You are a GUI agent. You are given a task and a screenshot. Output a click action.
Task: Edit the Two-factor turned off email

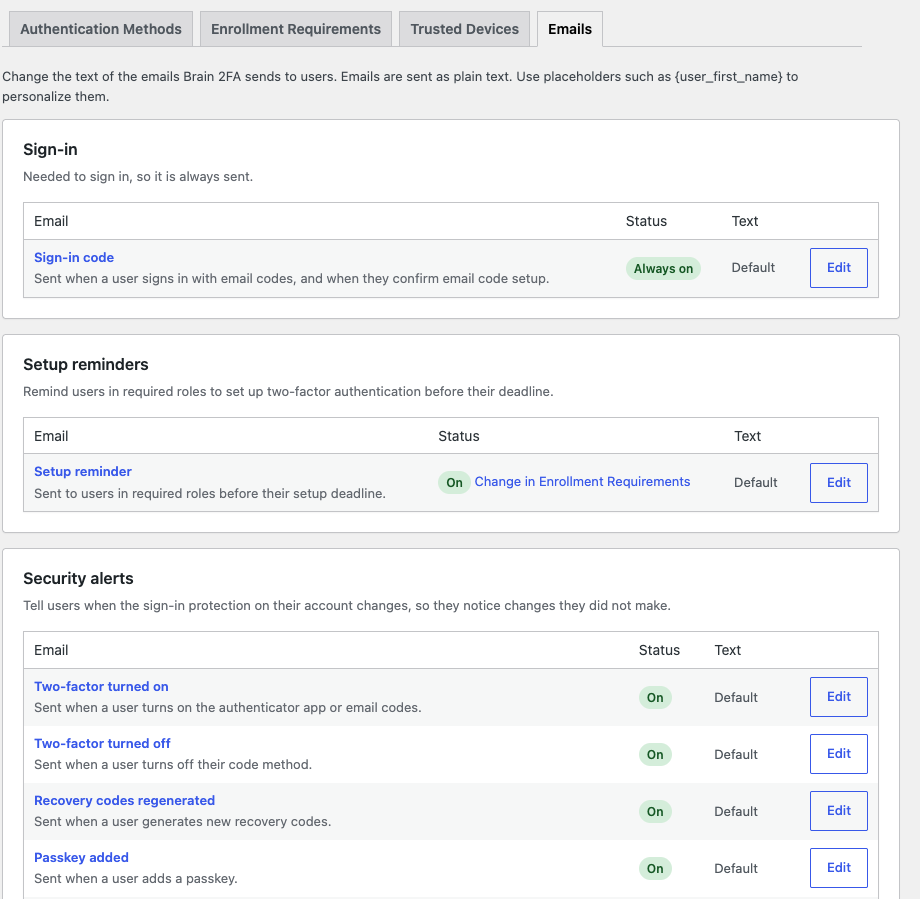[x=838, y=753]
